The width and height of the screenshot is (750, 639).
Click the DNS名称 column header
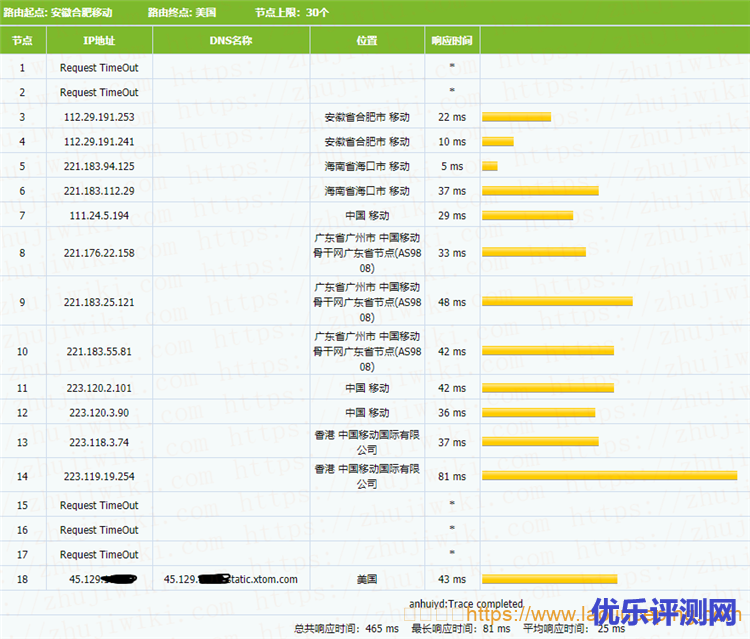231,41
